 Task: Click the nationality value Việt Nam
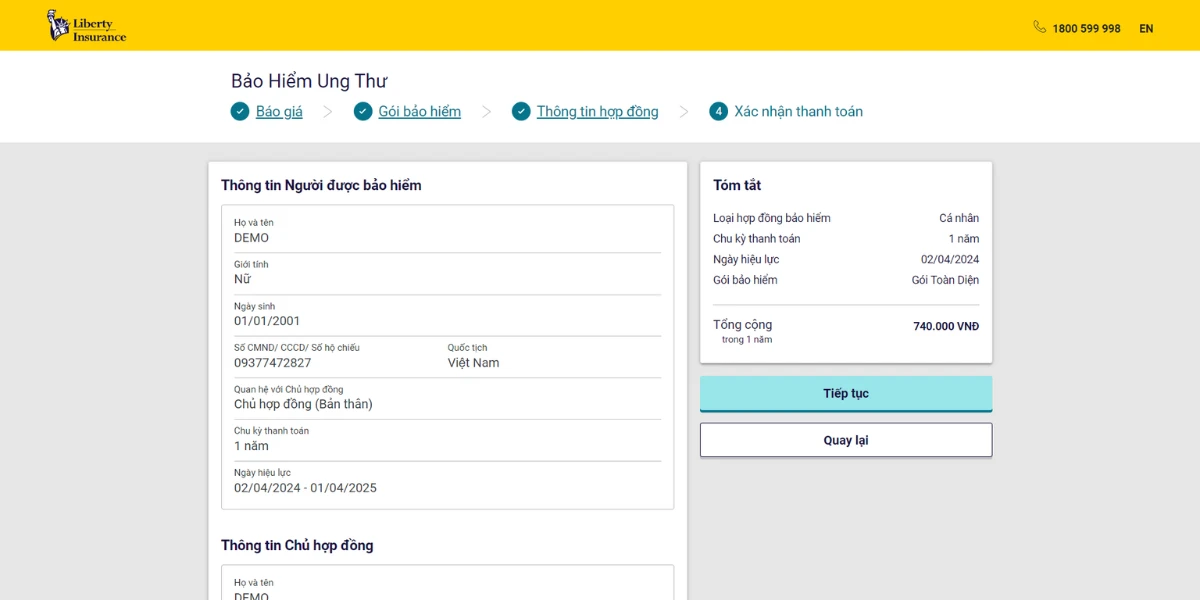click(x=474, y=363)
